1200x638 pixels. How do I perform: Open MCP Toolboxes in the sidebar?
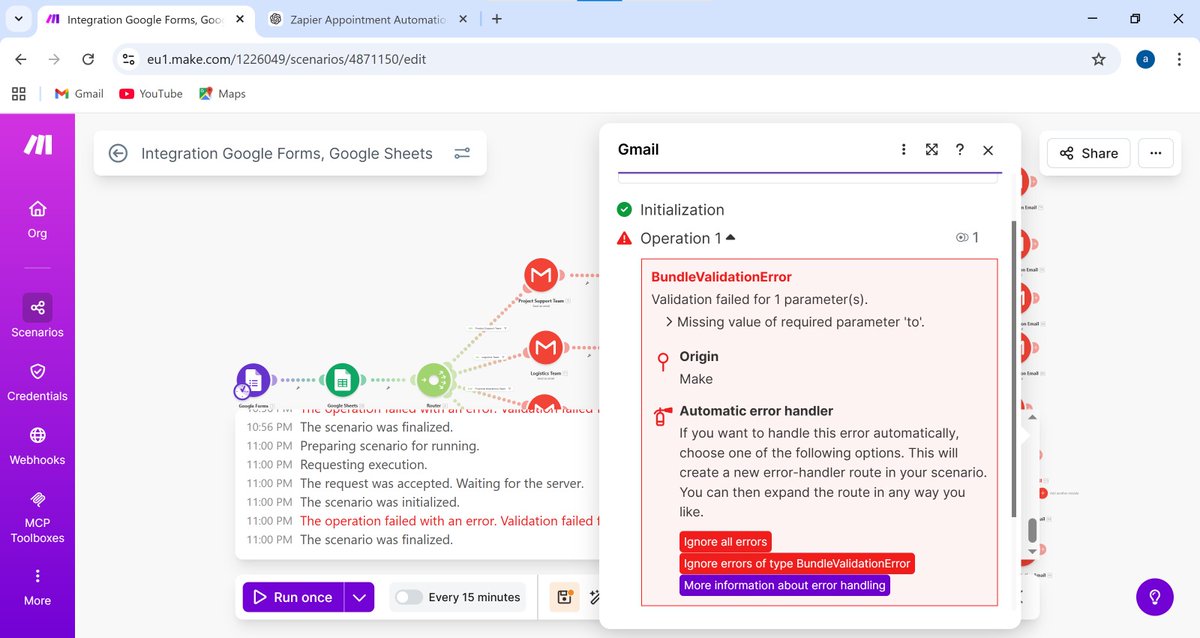[37, 516]
